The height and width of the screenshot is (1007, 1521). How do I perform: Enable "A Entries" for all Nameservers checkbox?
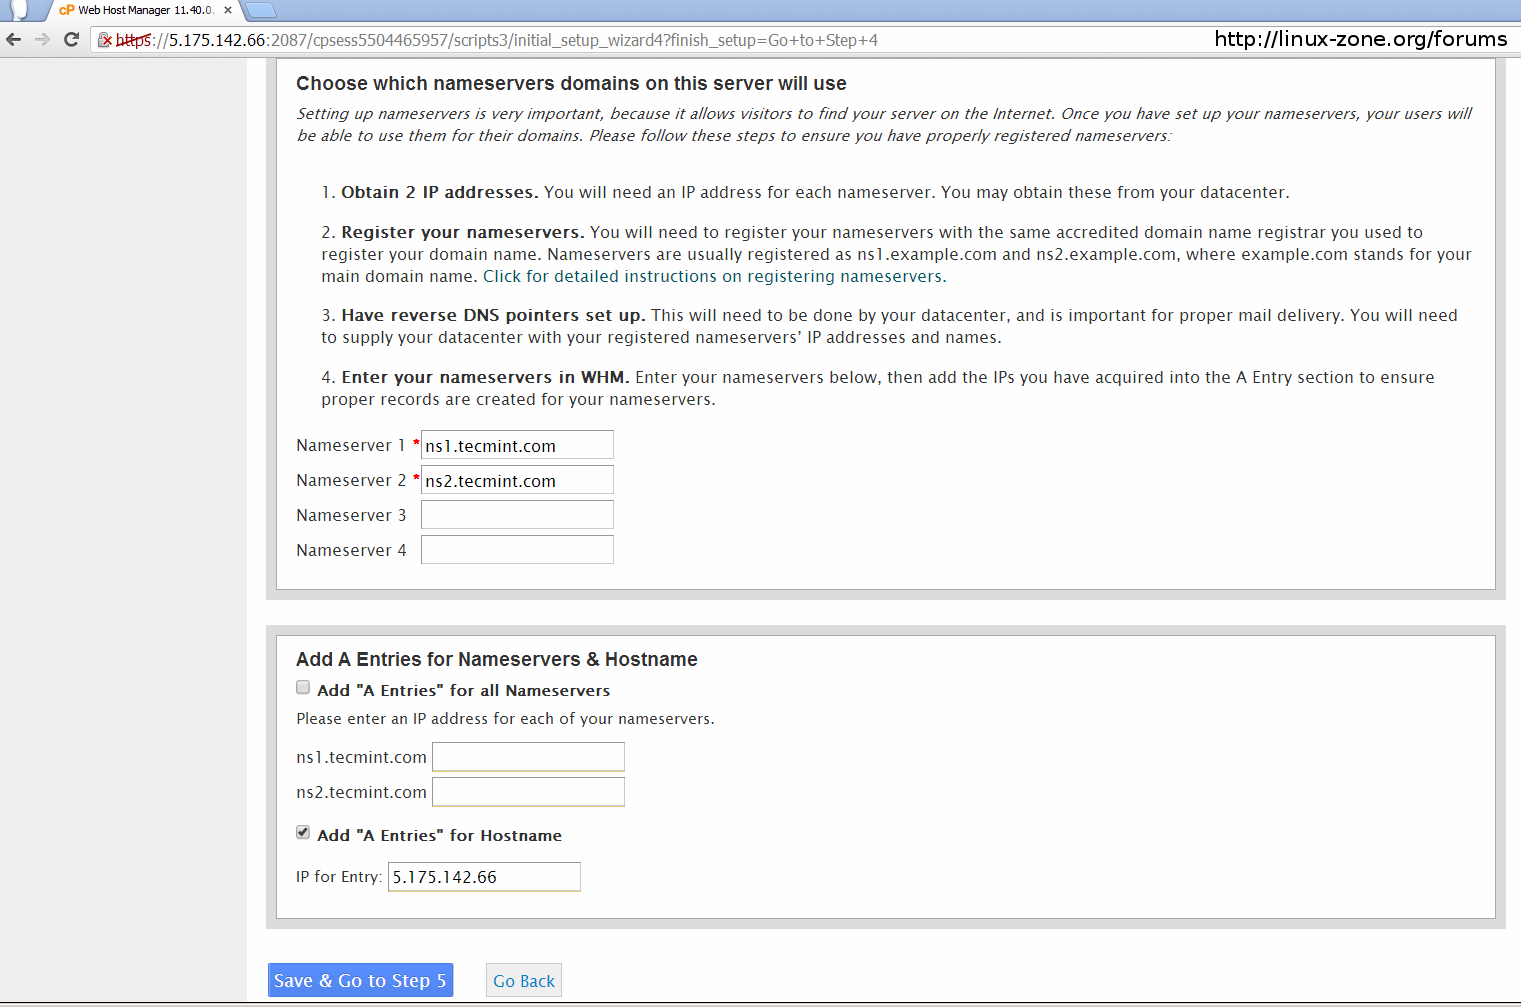click(x=303, y=688)
